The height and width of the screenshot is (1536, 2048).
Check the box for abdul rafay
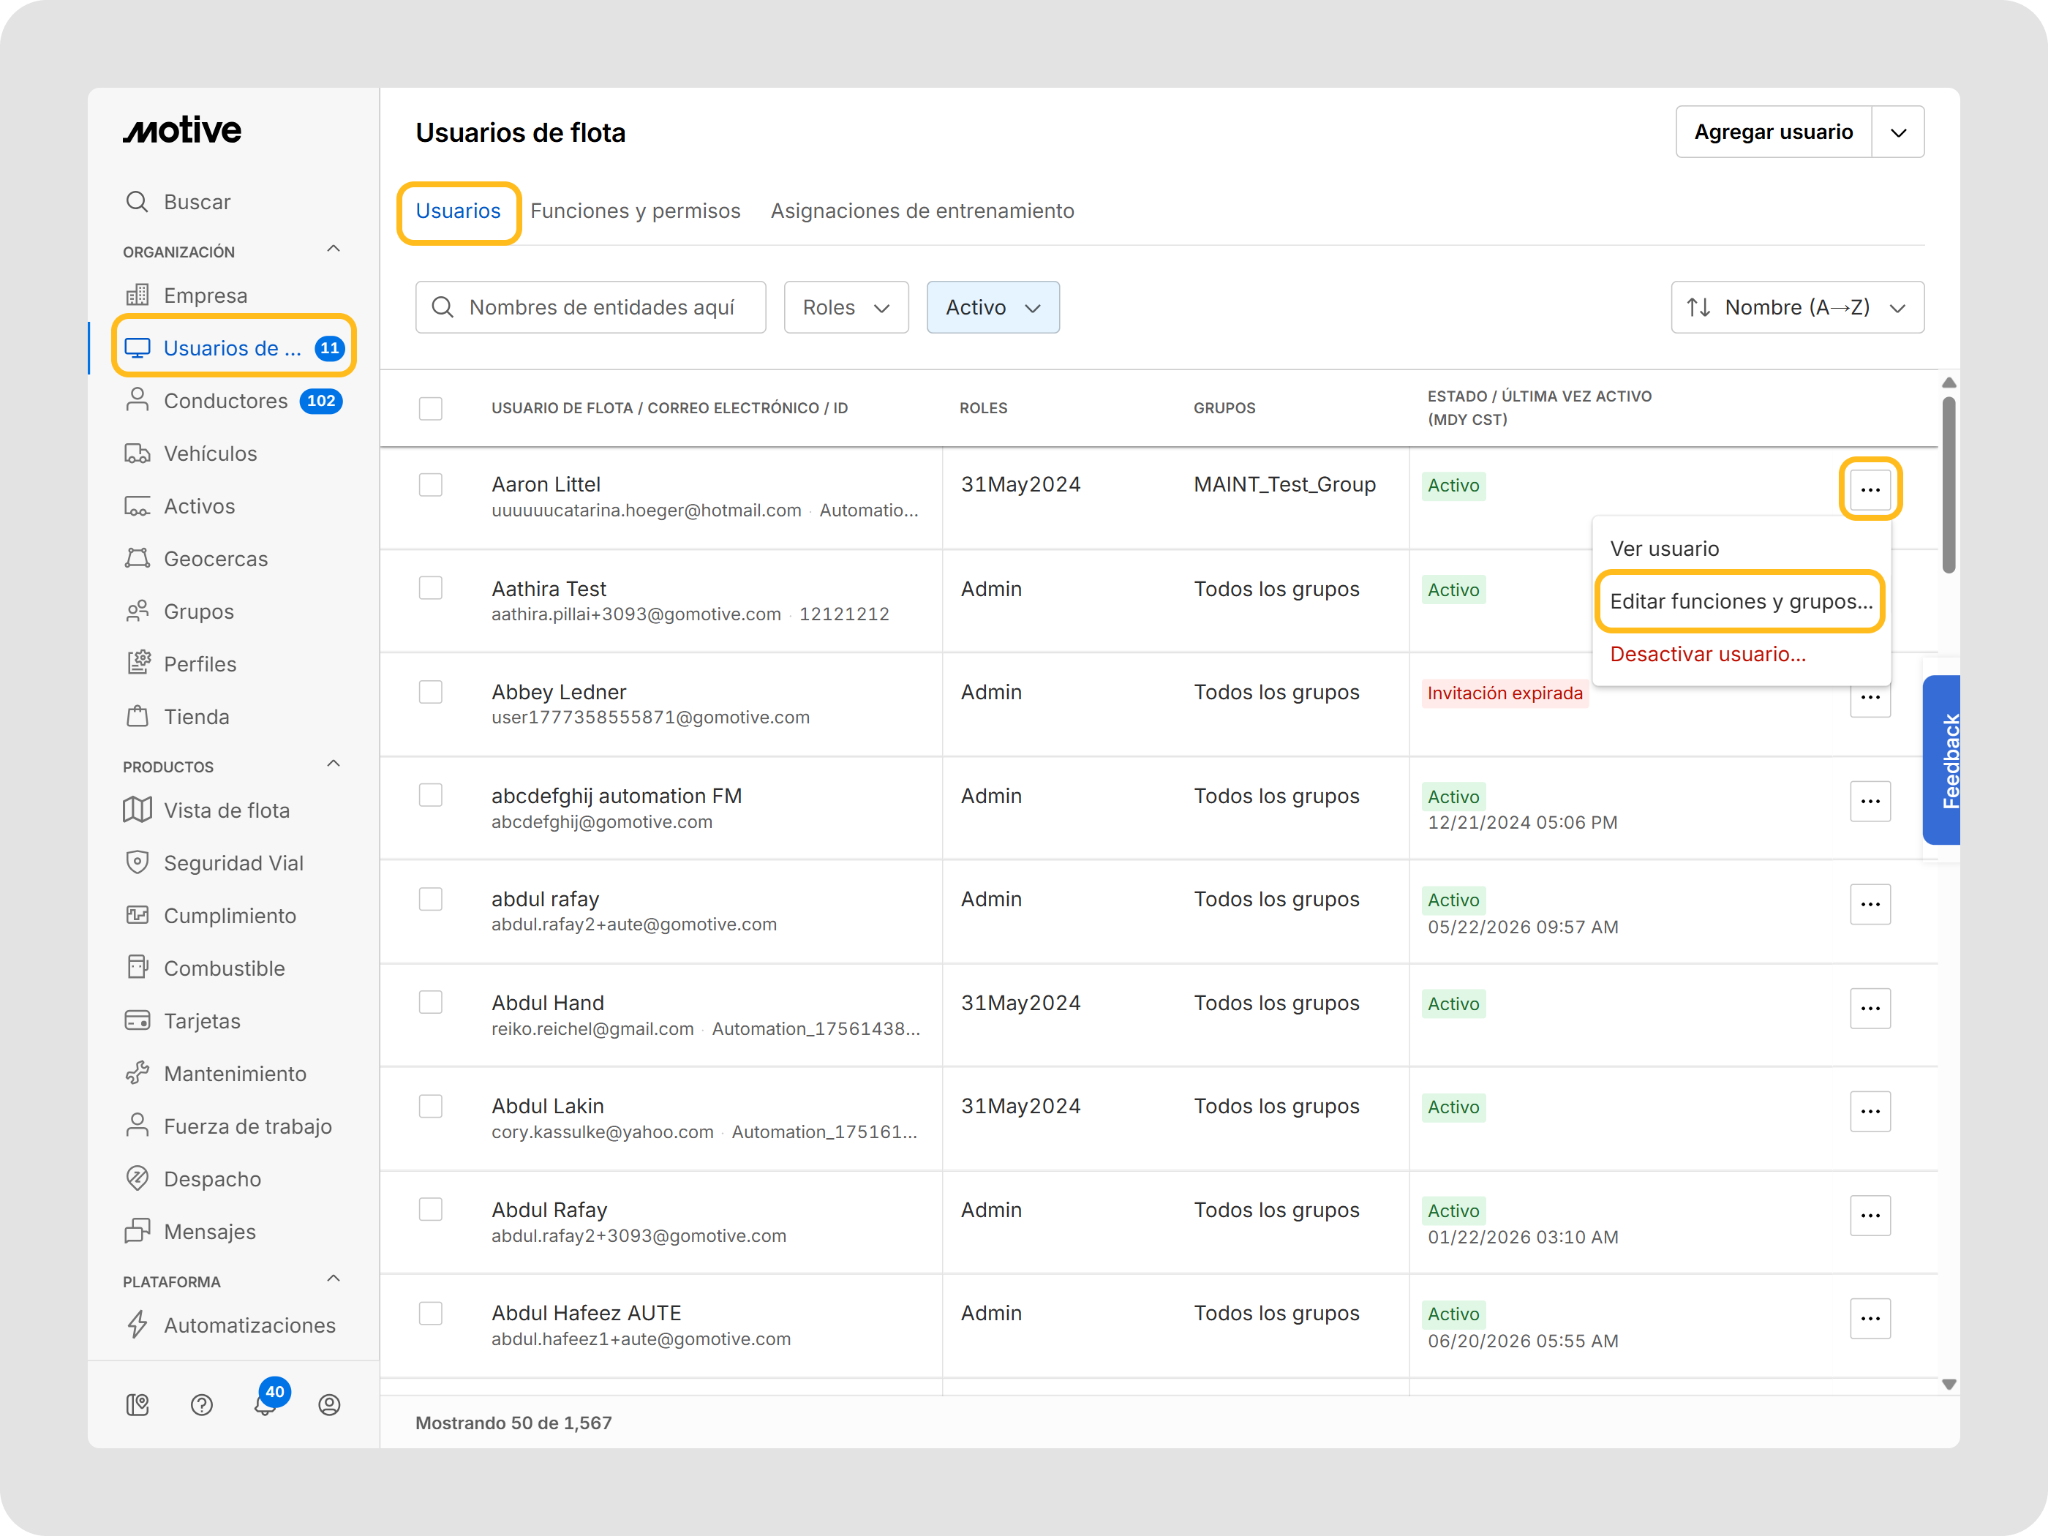pyautogui.click(x=430, y=899)
